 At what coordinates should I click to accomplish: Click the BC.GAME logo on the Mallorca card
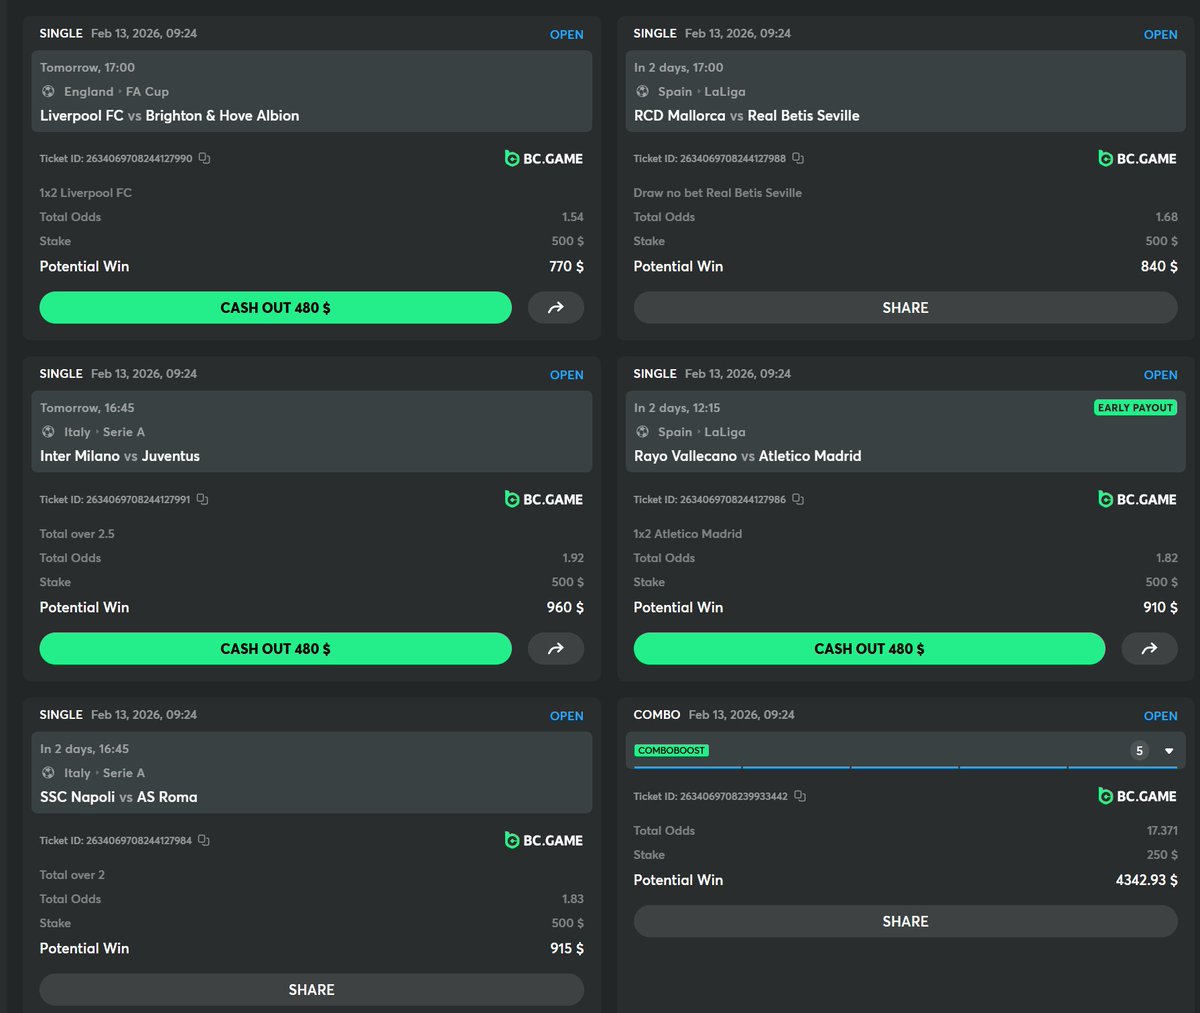point(1138,158)
